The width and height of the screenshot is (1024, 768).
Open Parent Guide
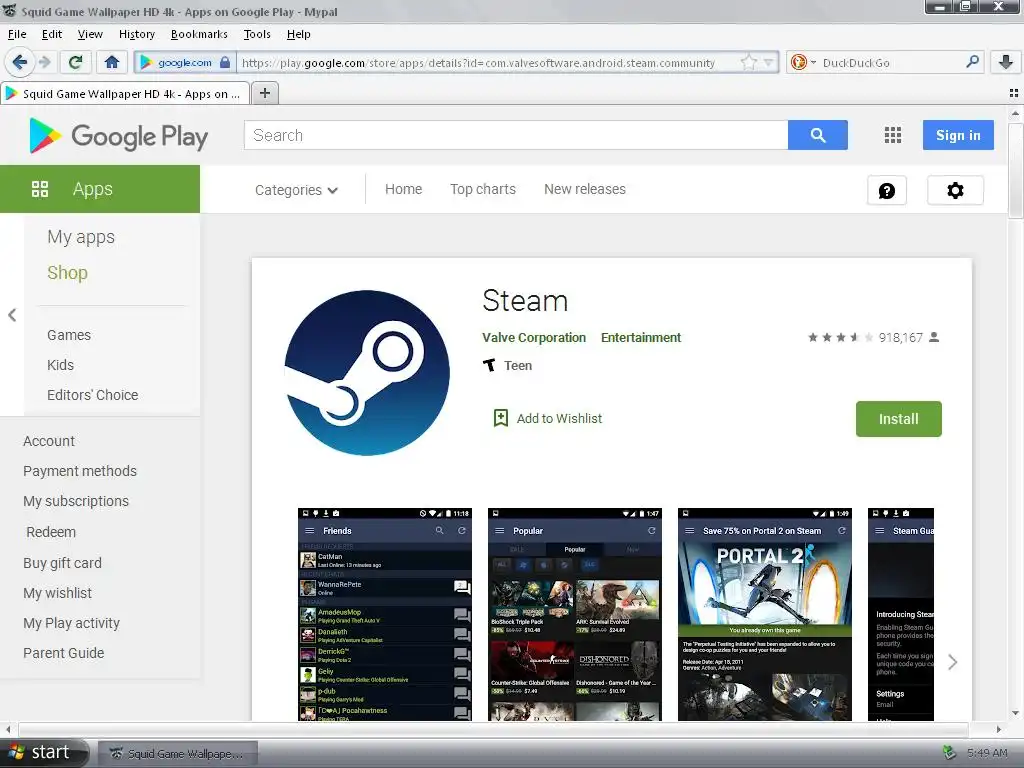coord(63,653)
